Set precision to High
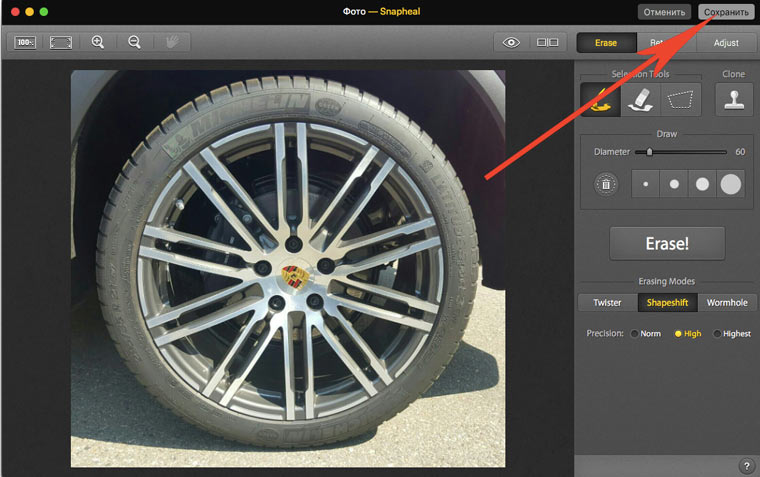Image resolution: width=760 pixels, height=477 pixels. 688,334
